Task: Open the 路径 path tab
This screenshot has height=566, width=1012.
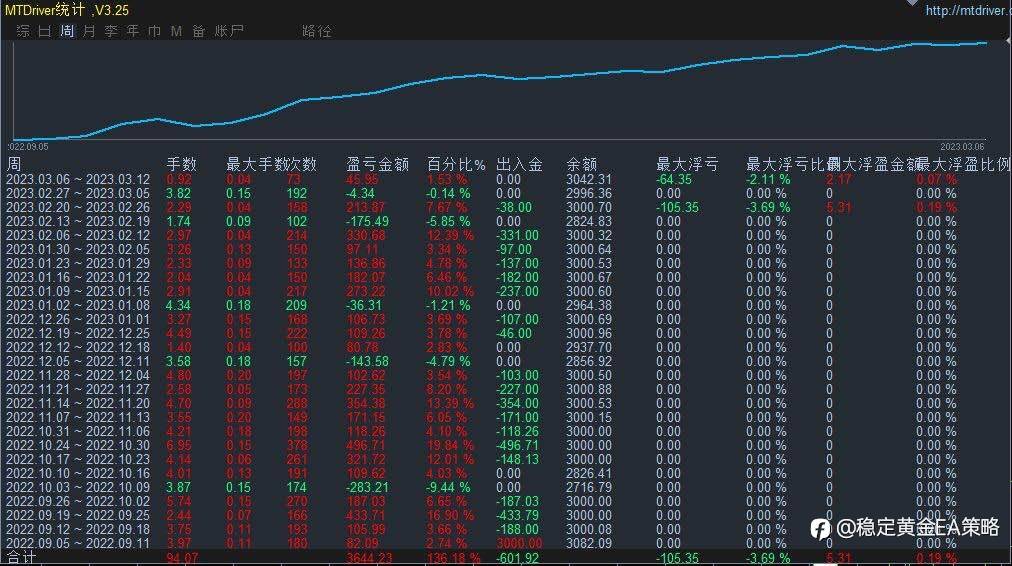Action: (317, 31)
